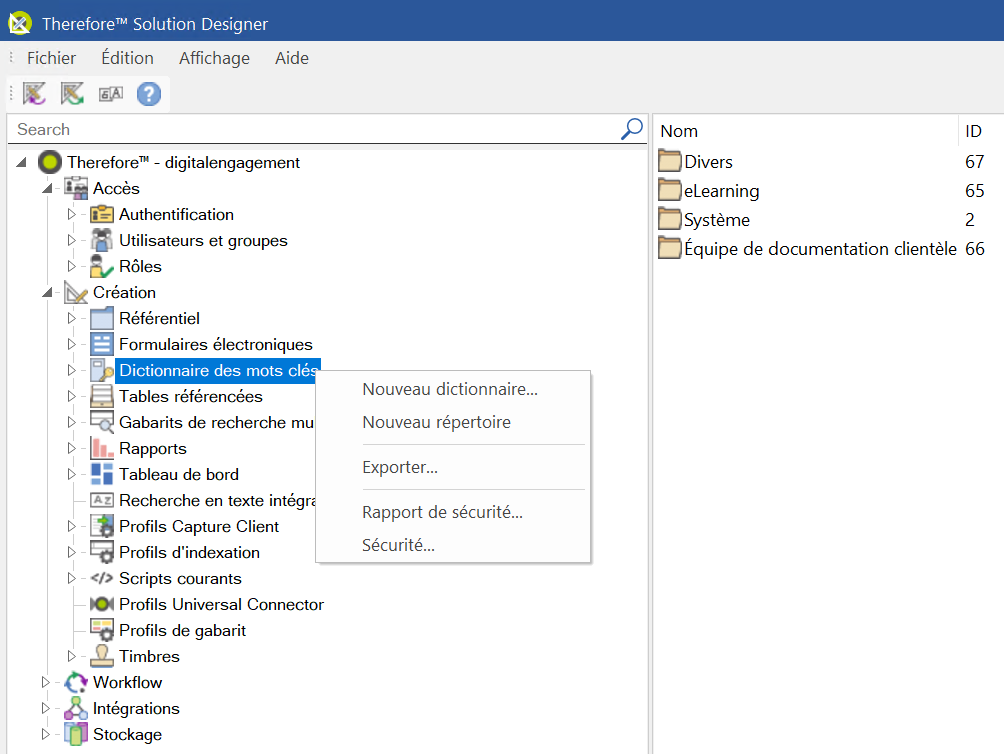Open the Affichage menu
1004x754 pixels.
(x=215, y=58)
